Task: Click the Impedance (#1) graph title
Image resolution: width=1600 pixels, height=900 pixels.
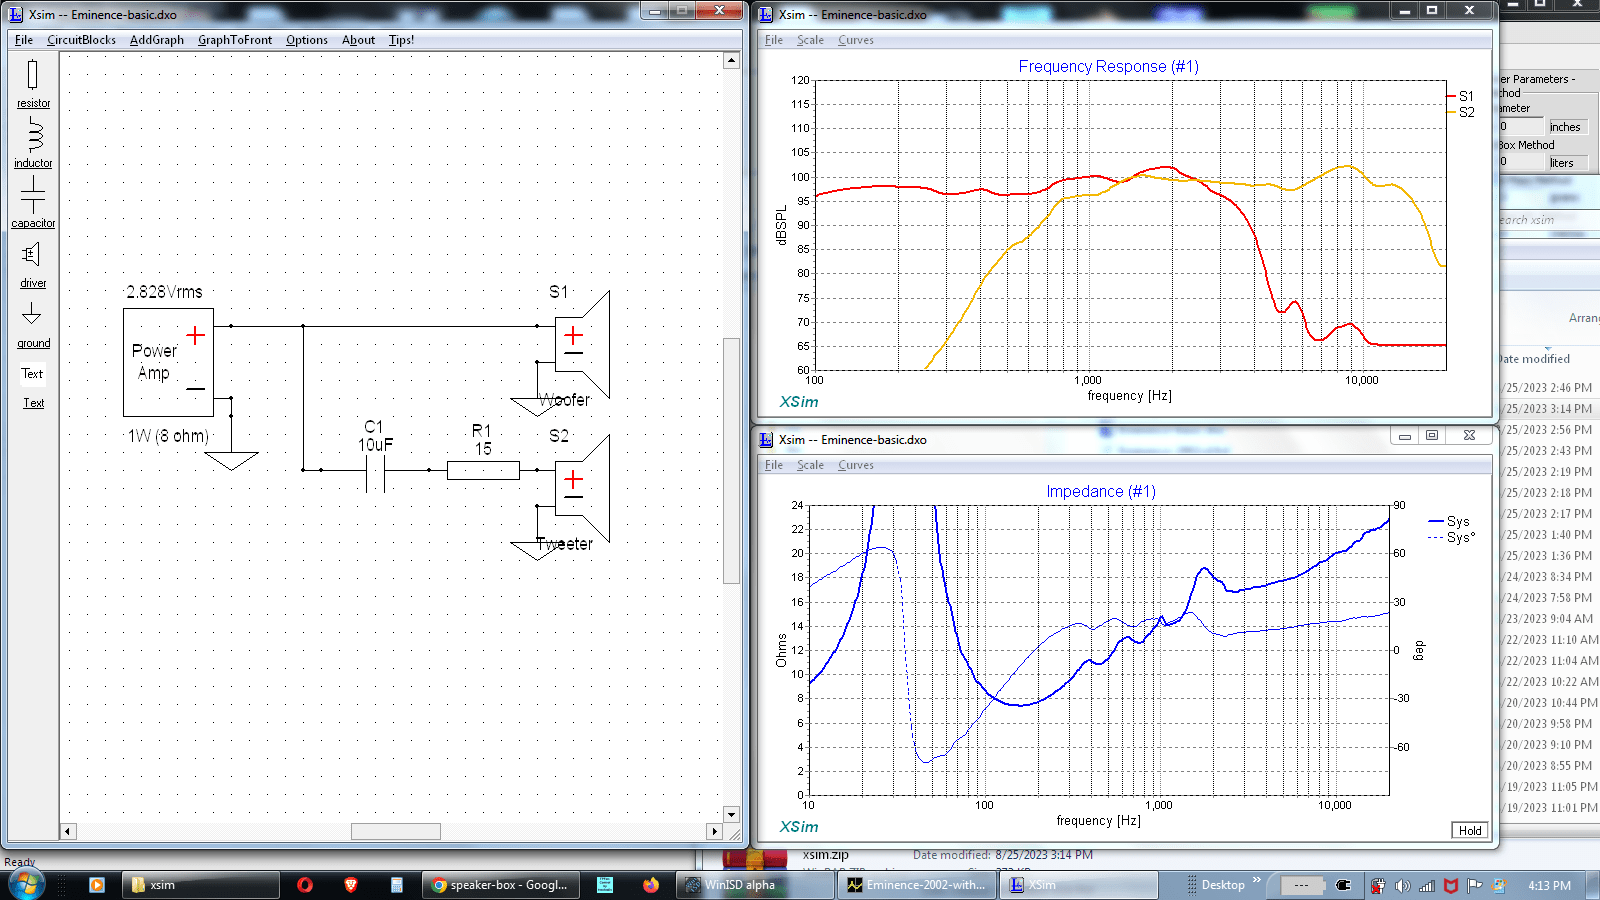Action: [1101, 491]
